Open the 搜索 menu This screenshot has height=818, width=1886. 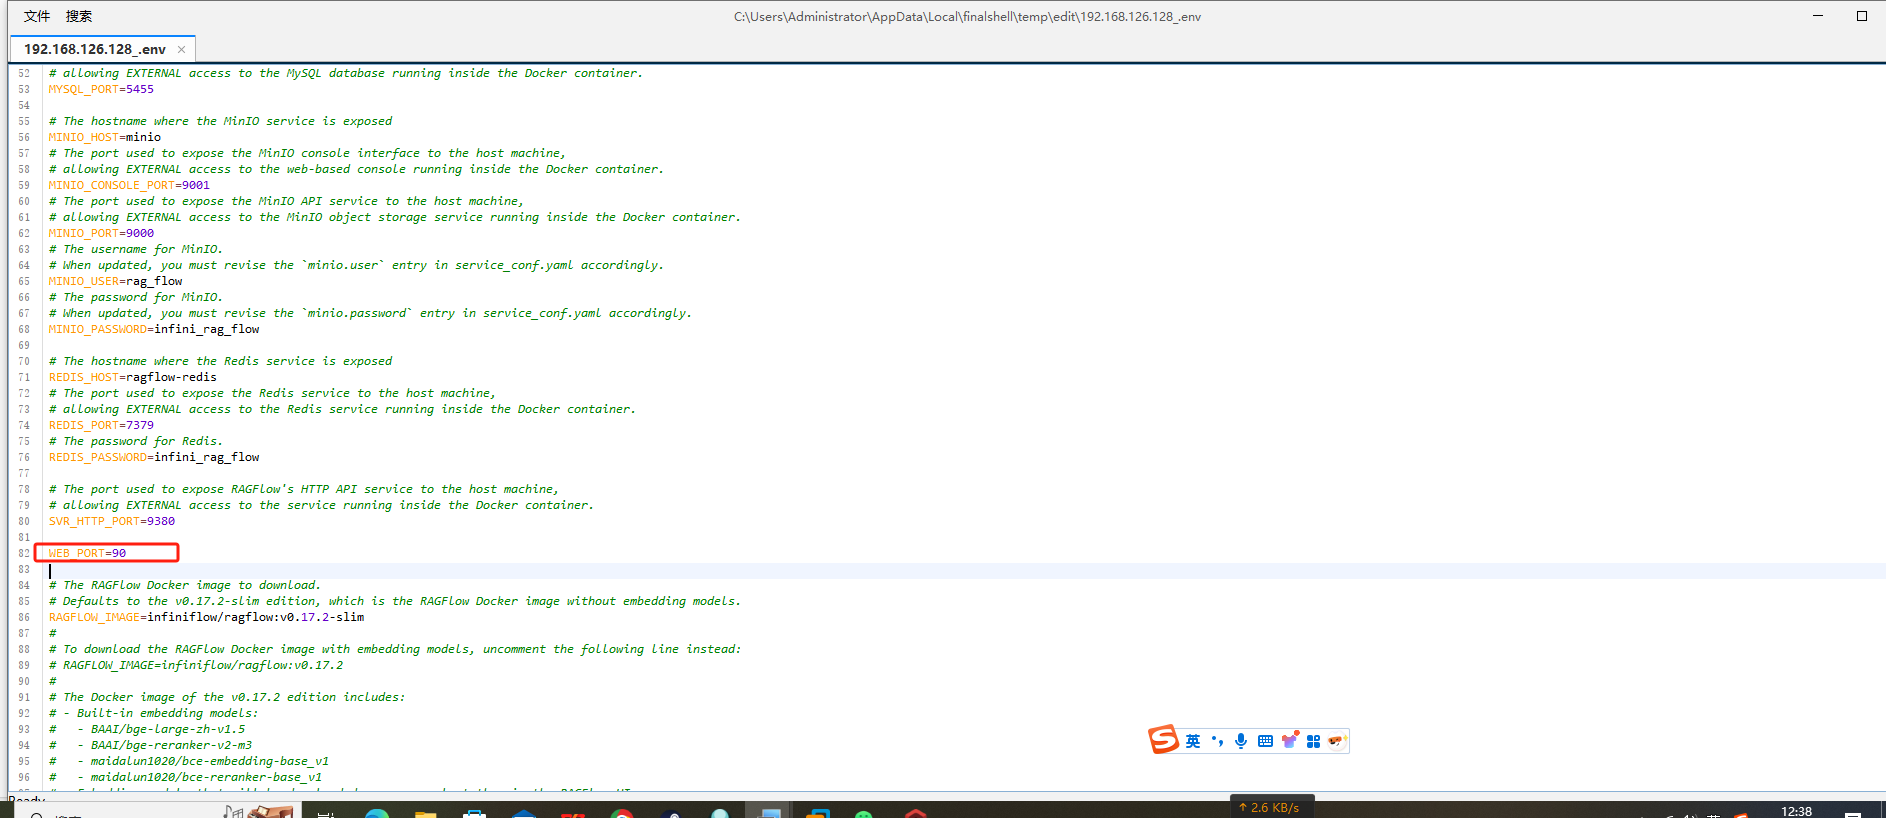tap(79, 16)
